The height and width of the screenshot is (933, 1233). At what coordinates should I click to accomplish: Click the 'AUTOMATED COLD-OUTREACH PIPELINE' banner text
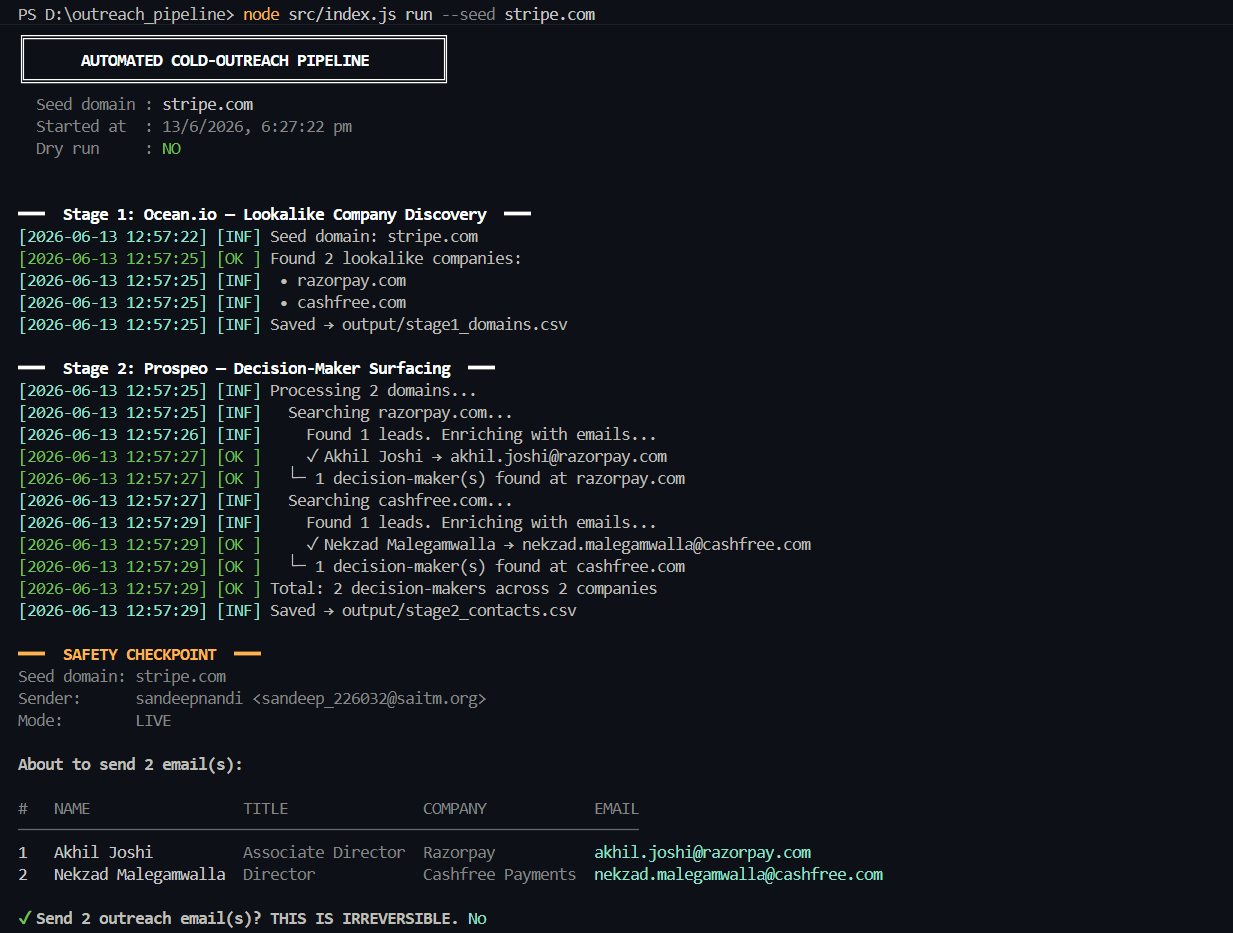pos(225,61)
